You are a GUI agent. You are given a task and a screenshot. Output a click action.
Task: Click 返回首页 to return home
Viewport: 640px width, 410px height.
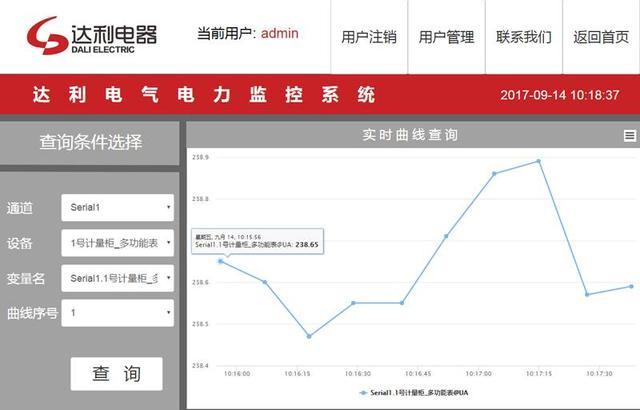(x=601, y=37)
